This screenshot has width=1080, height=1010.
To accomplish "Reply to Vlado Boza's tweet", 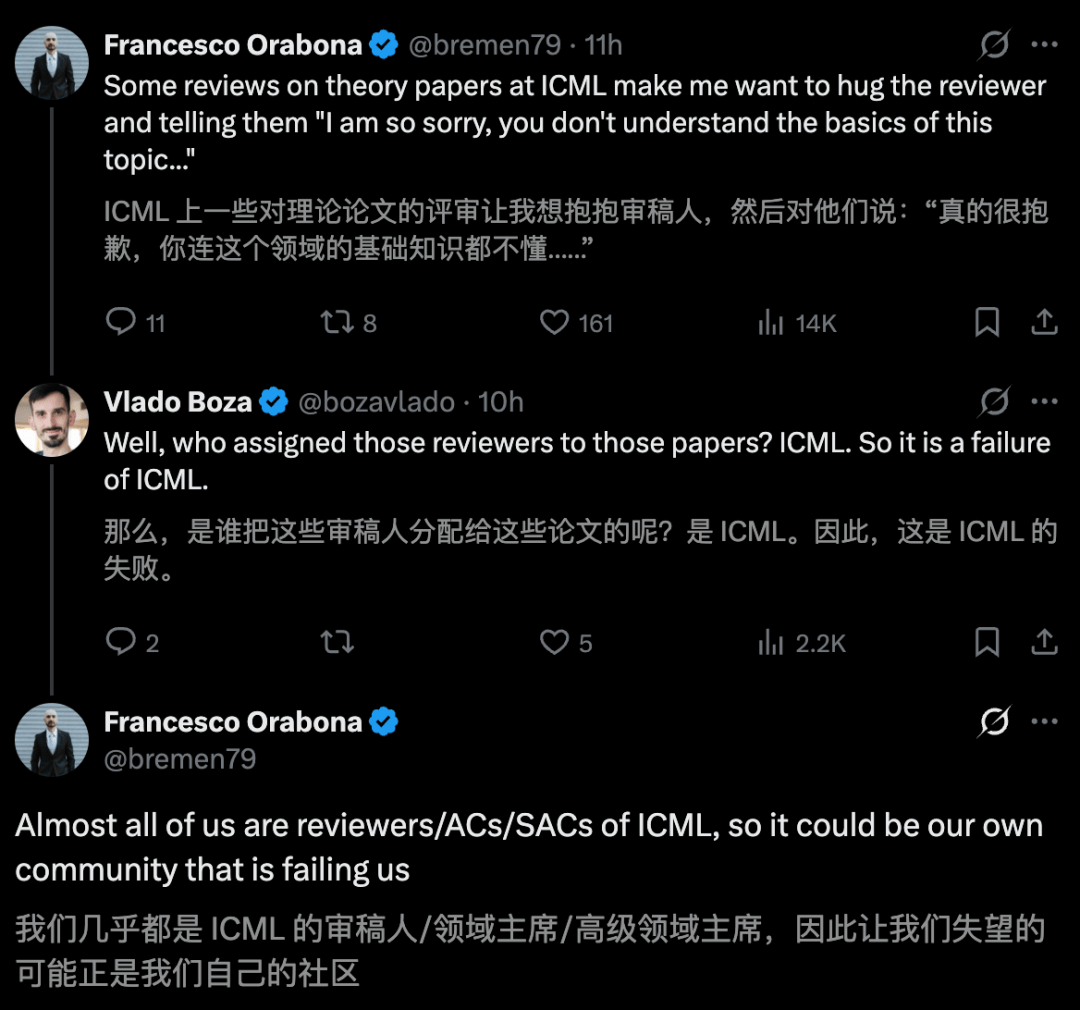I will 122,642.
